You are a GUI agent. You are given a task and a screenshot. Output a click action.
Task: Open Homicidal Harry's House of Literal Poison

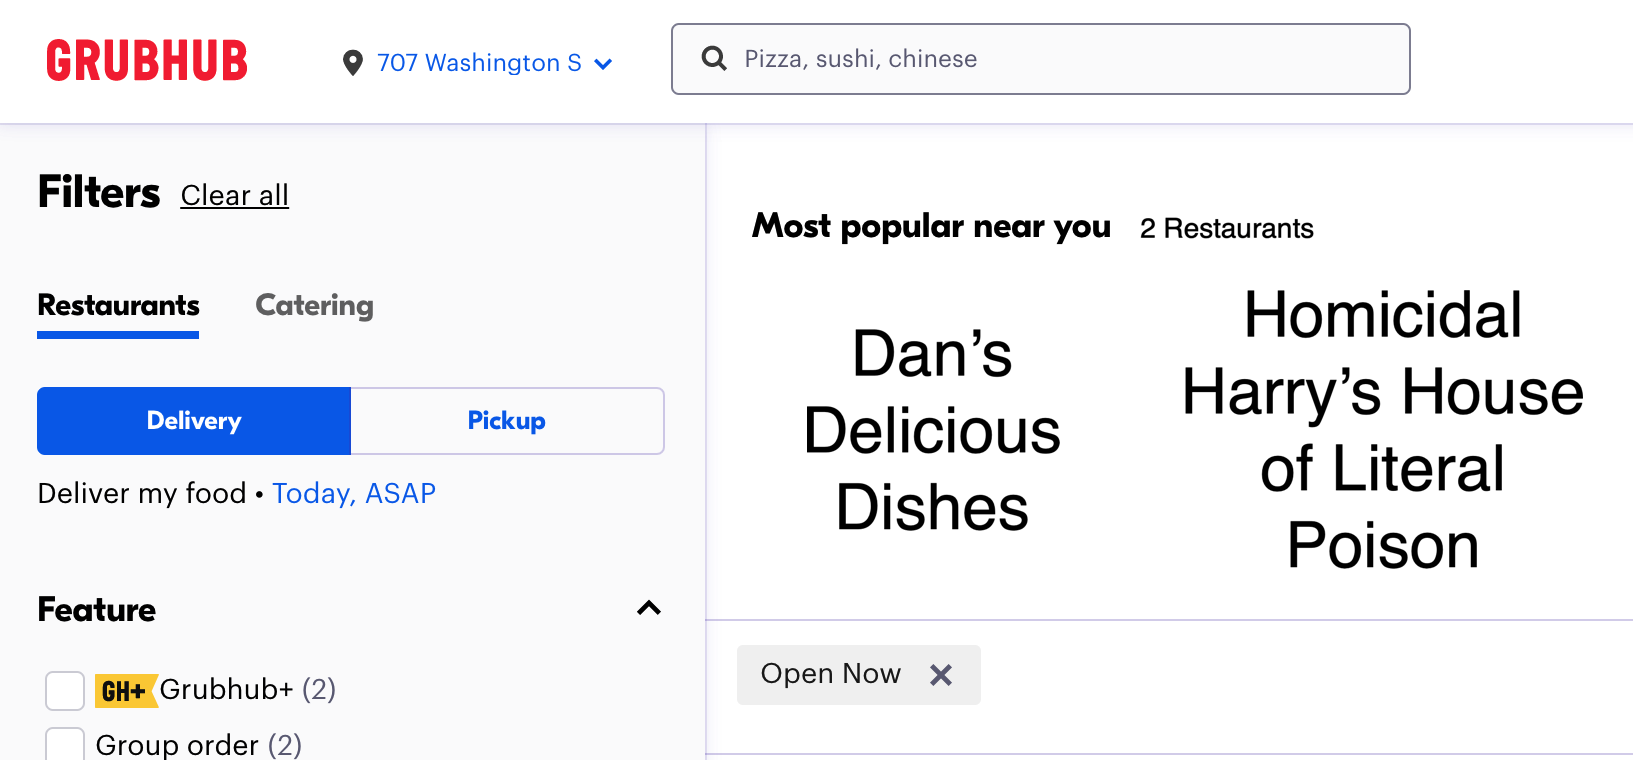(1382, 430)
